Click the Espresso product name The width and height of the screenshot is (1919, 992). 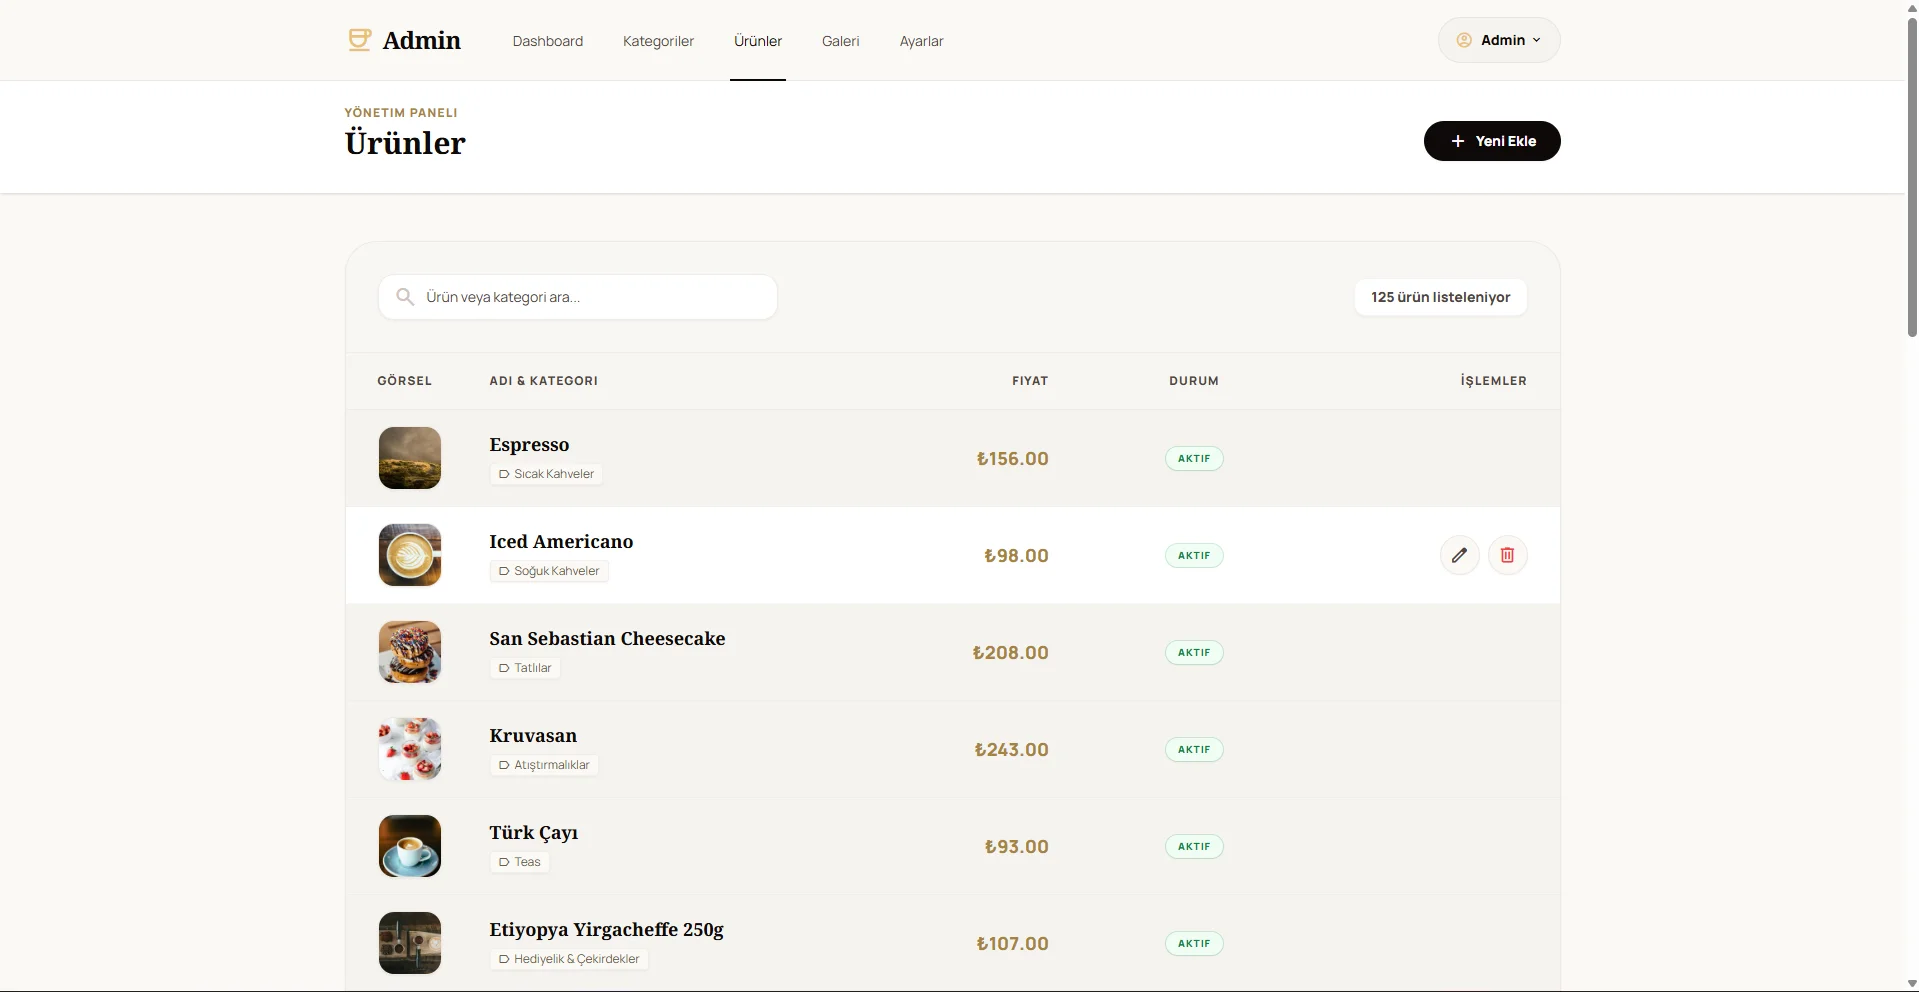coord(529,445)
